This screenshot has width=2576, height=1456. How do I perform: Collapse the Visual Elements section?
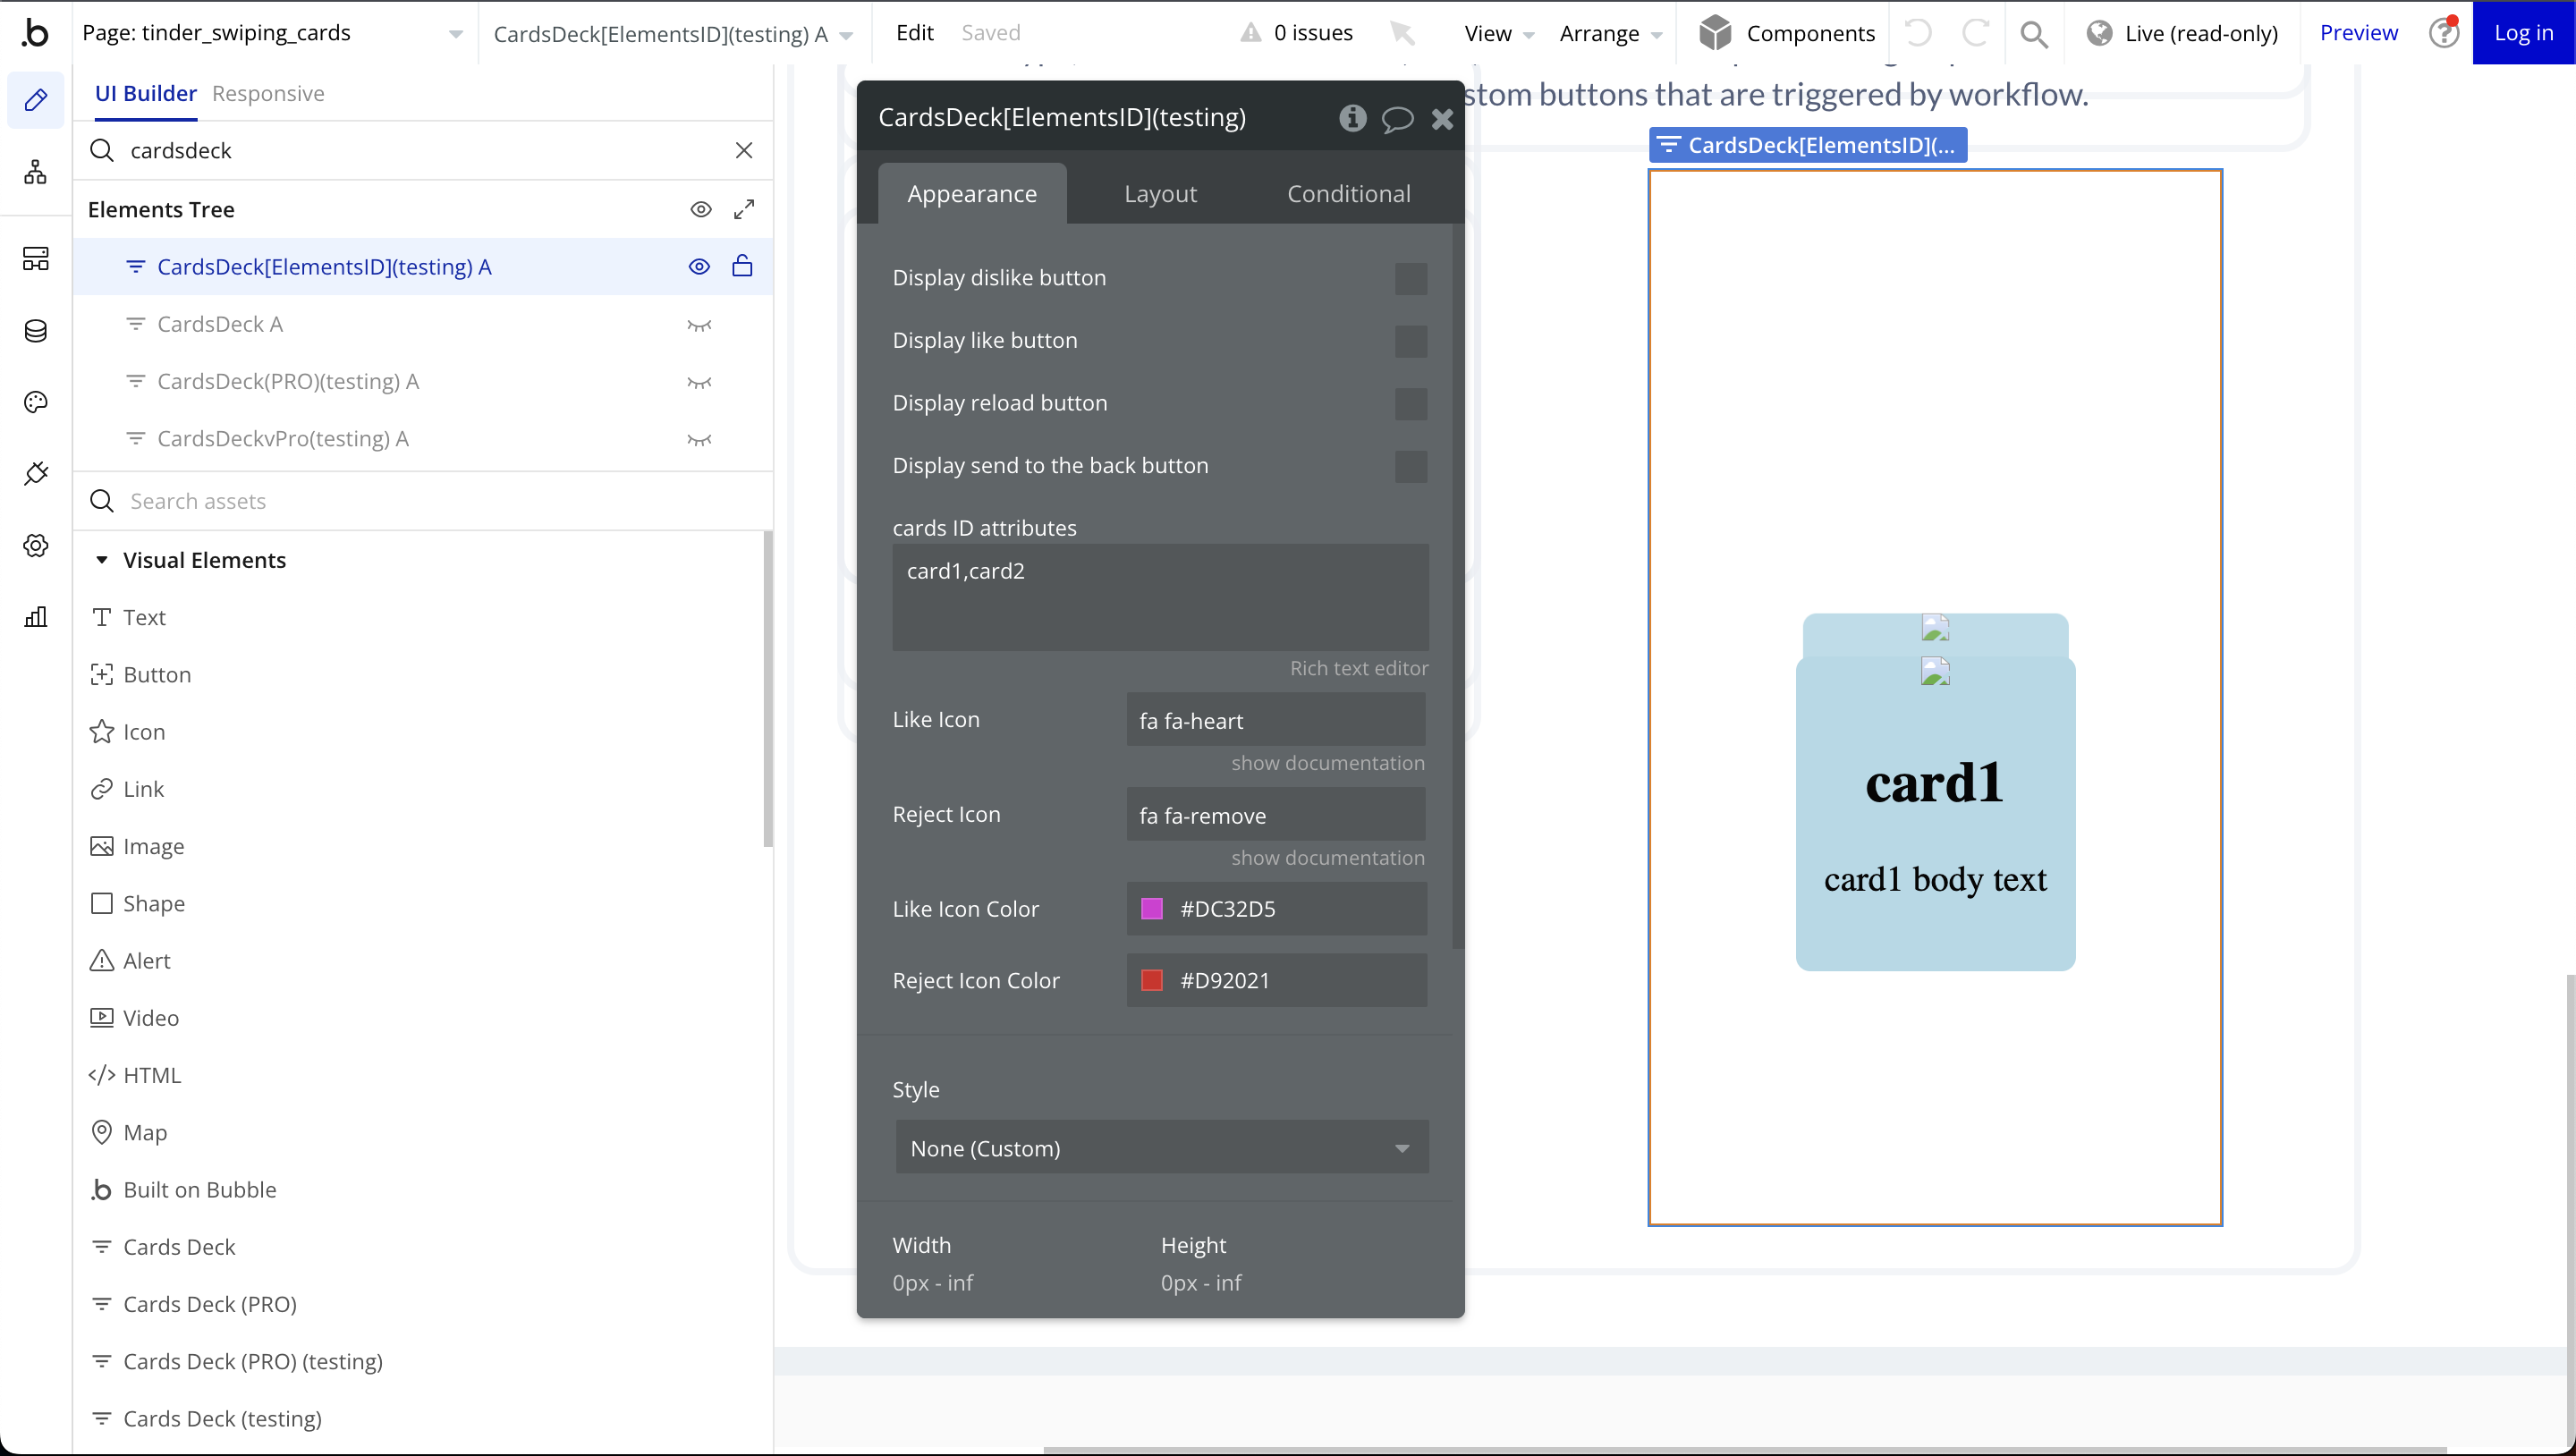click(101, 560)
